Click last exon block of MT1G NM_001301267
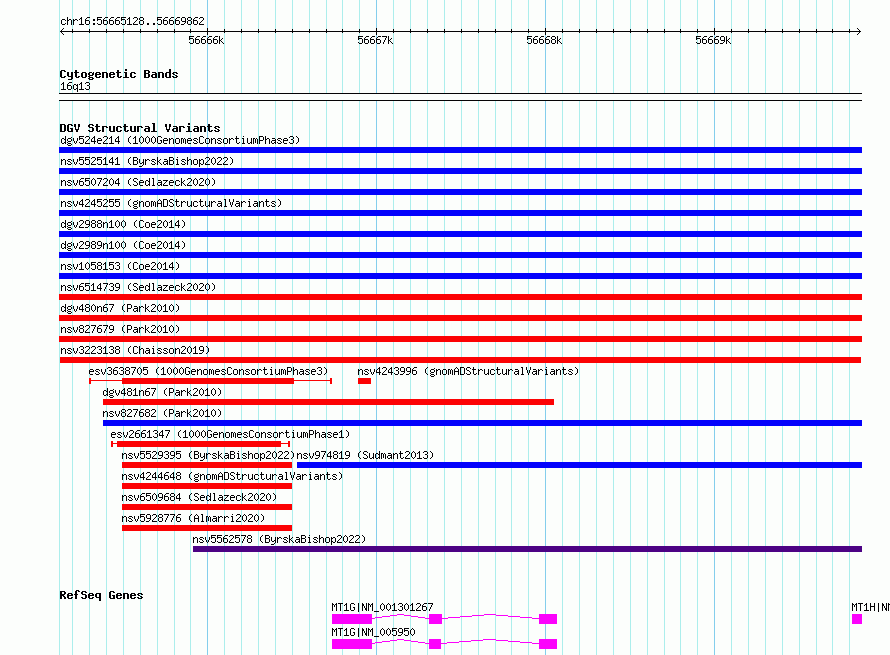 548,619
